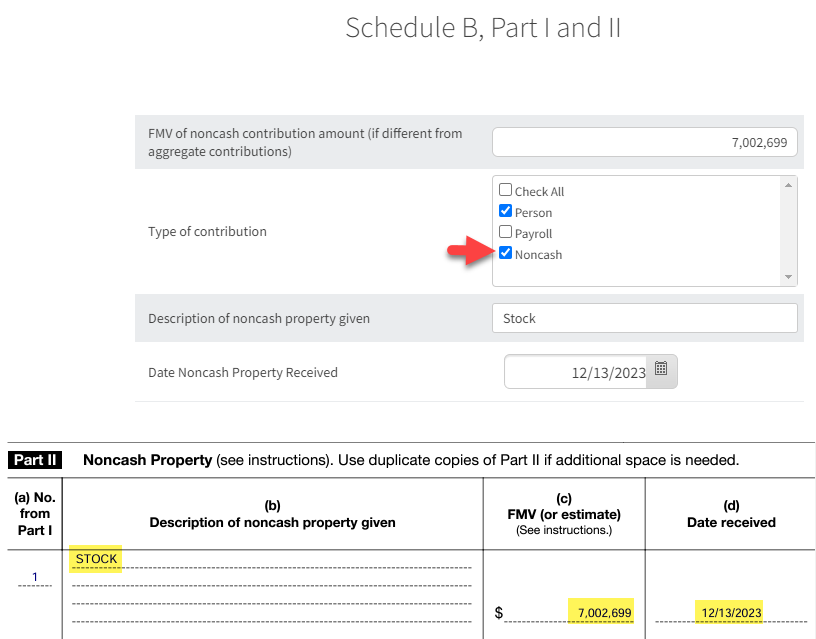This screenshot has width=816, height=639.
Task: Tick the Payroll checkbox
Action: (x=506, y=233)
